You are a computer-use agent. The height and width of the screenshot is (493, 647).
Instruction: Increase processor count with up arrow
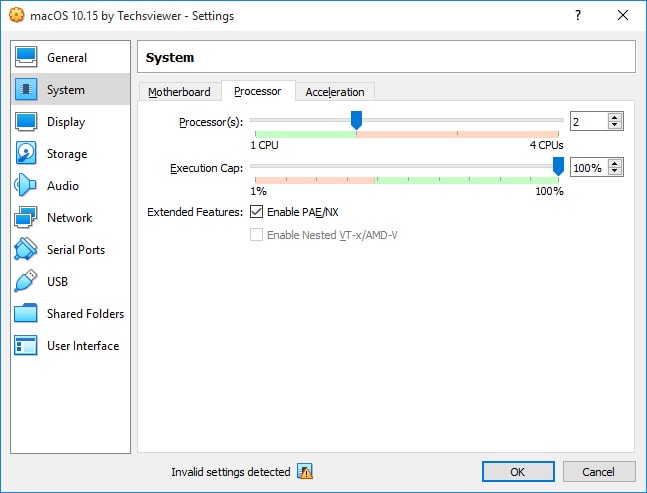pyautogui.click(x=615, y=117)
